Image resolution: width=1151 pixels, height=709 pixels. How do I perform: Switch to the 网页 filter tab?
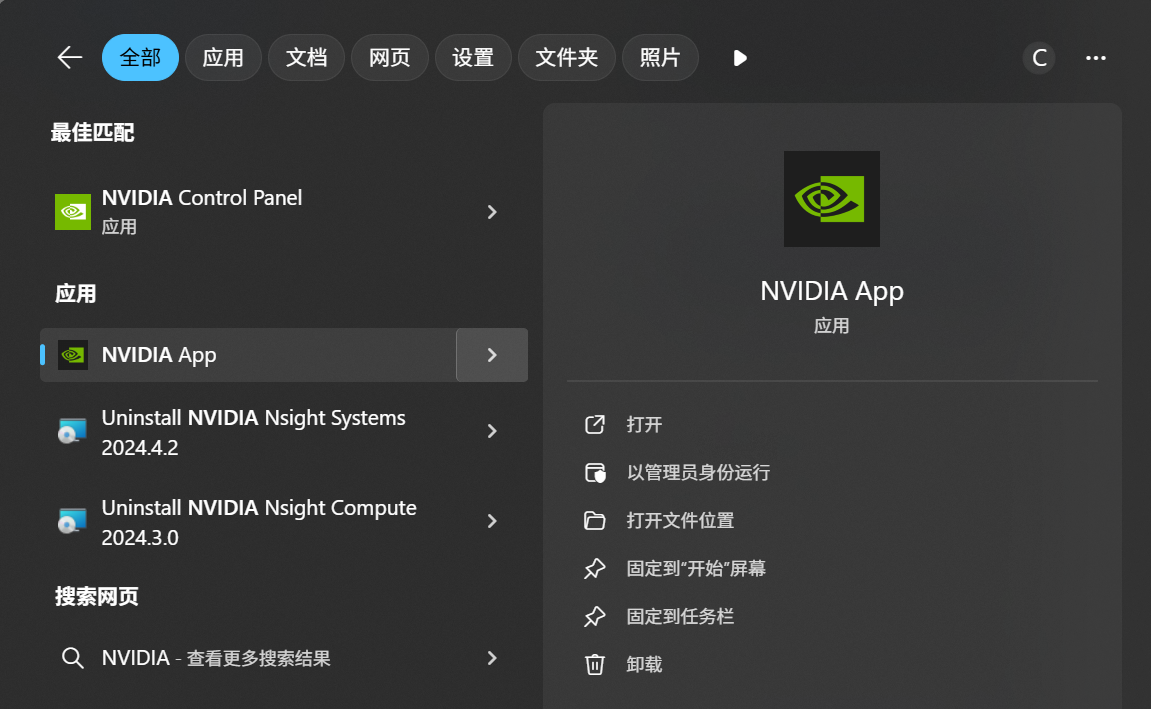[390, 57]
